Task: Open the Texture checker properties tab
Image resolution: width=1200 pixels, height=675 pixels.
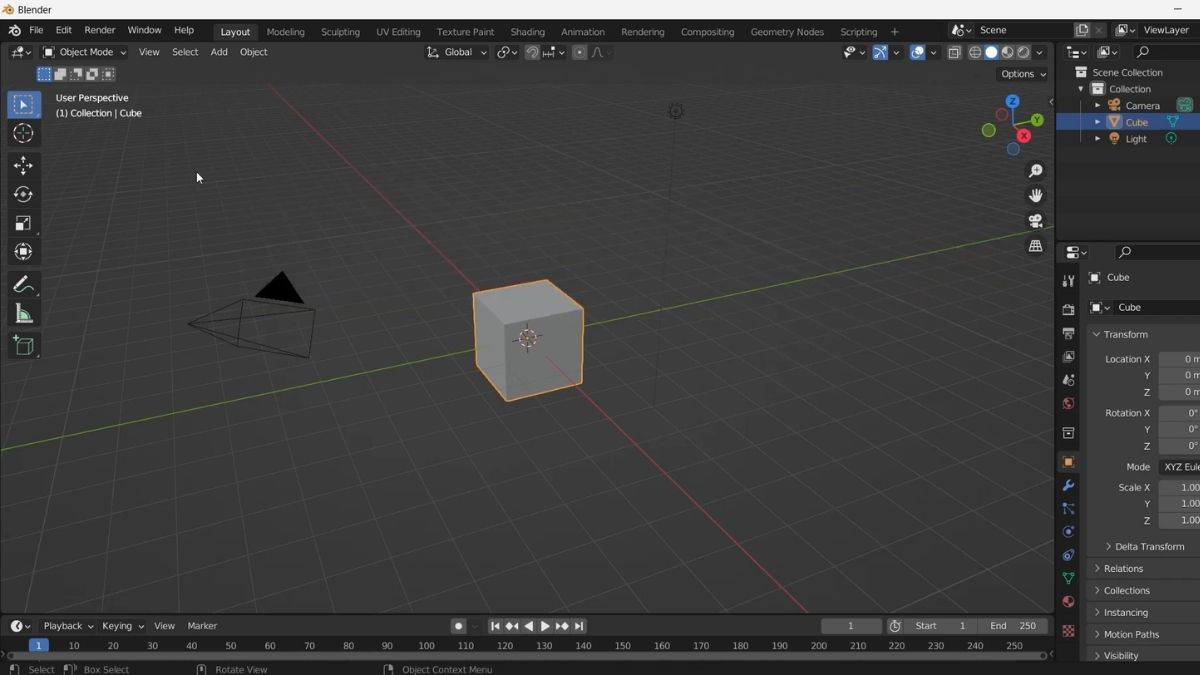Action: (1068, 631)
